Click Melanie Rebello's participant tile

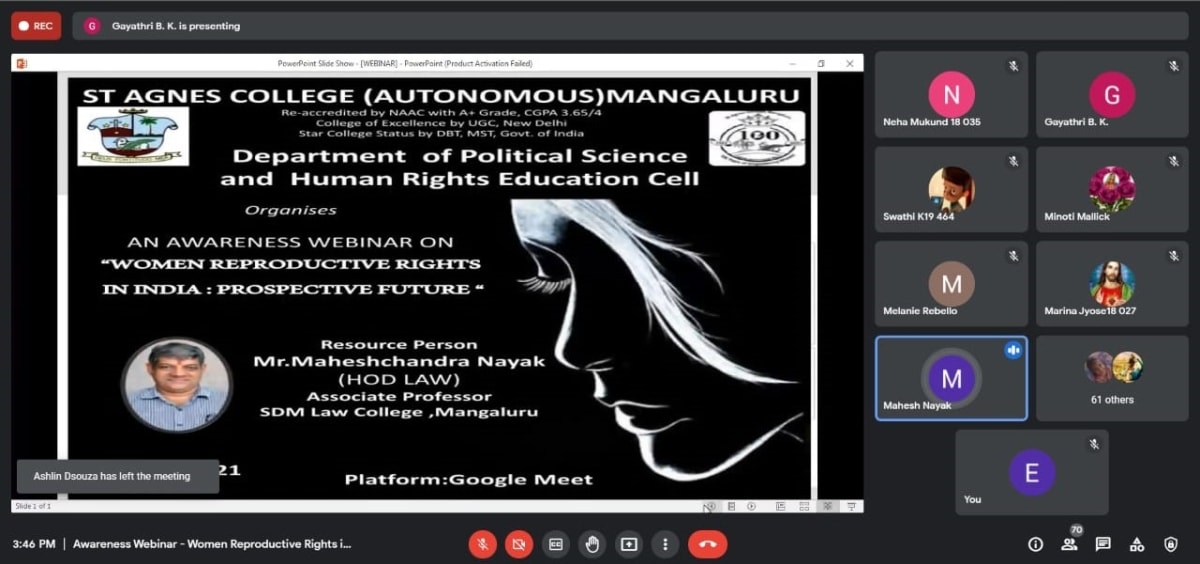tap(951, 284)
